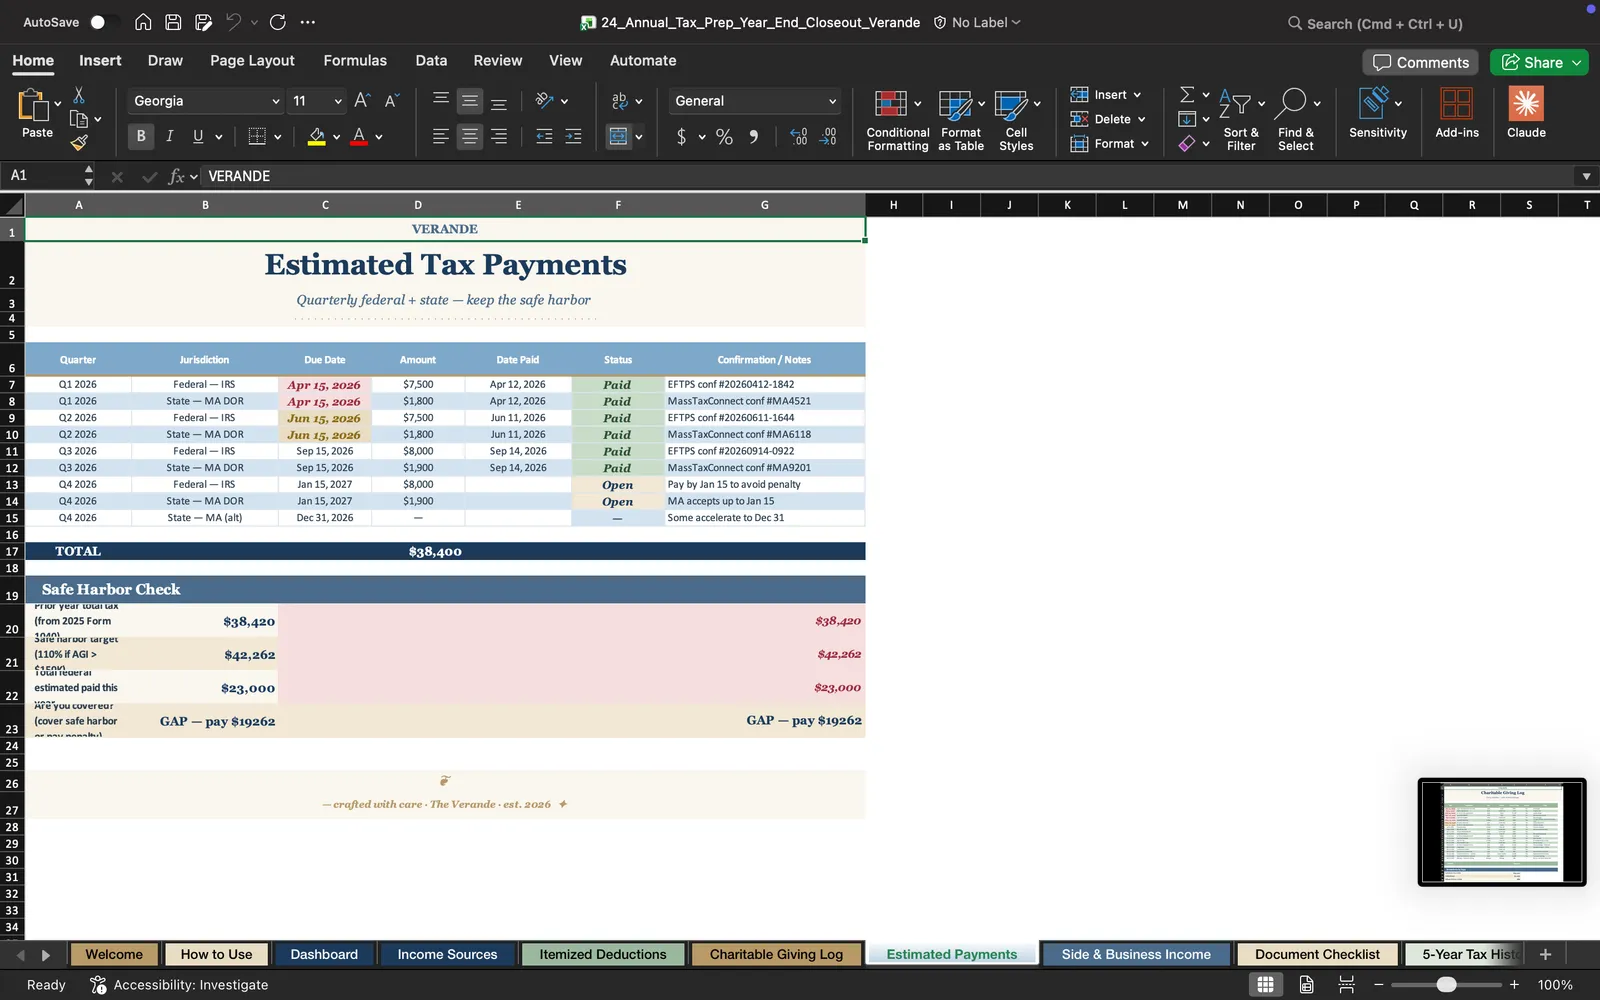Expand the formula bar chevron
1600x1000 pixels.
(x=1586, y=176)
